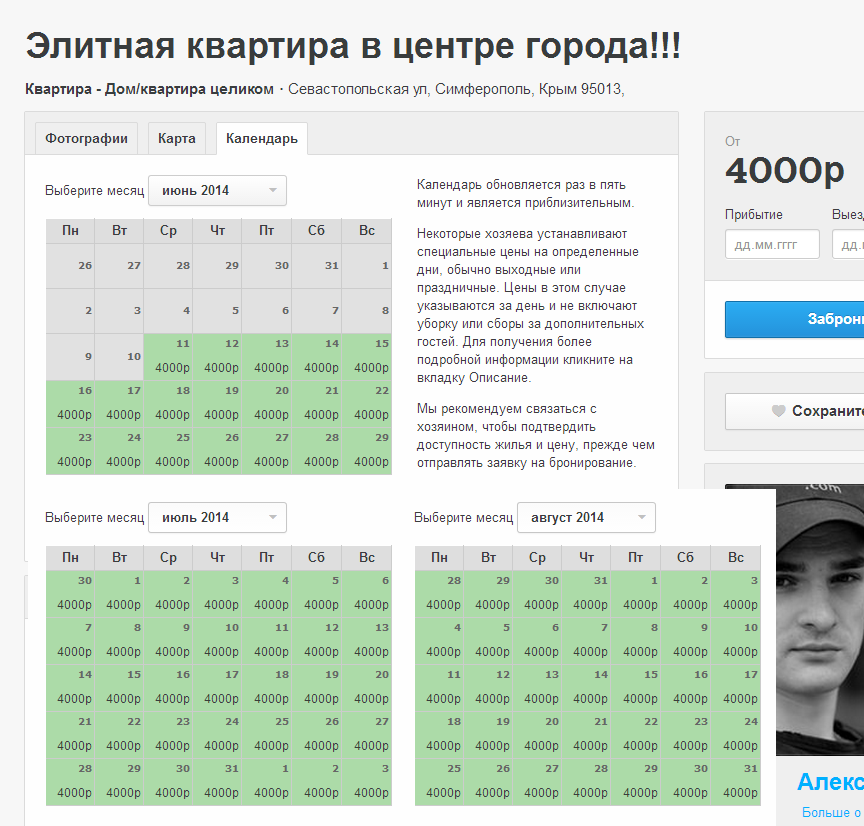The image size is (864, 826).
Task: Pick July 24 in the July calendar
Action: click(x=218, y=735)
